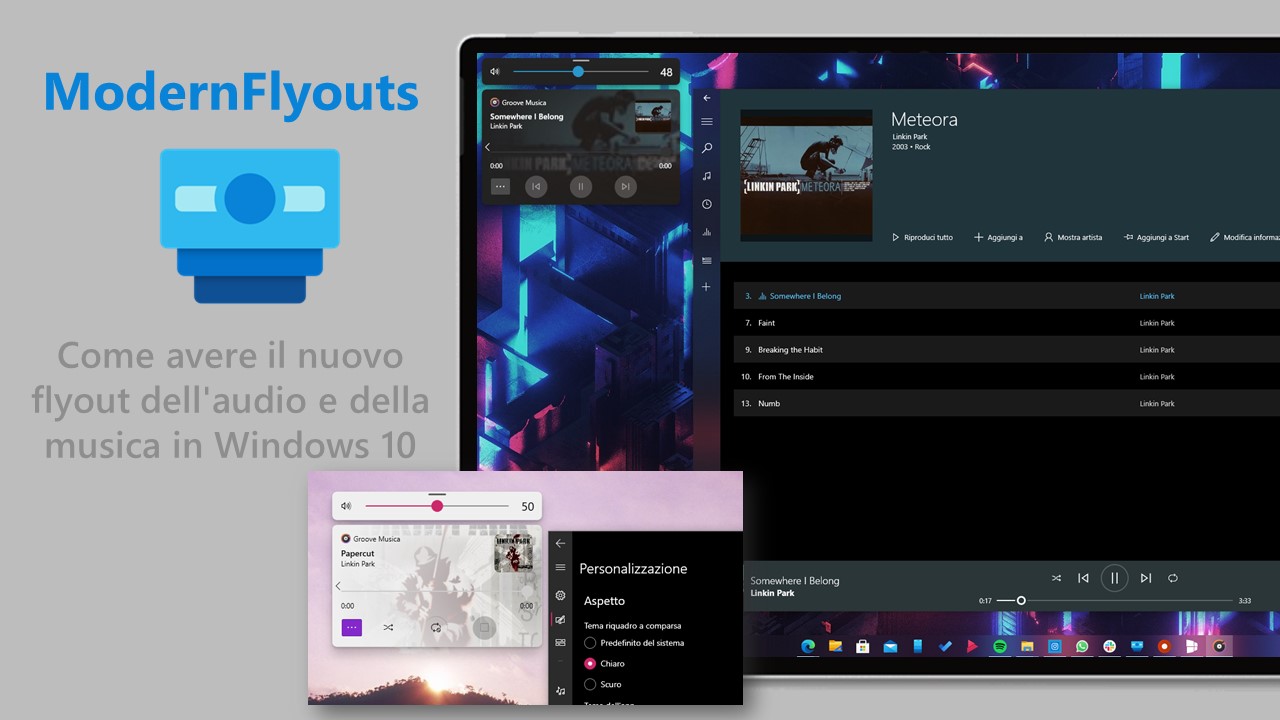
Task: Click Aggiungi a button
Action: tap(999, 238)
